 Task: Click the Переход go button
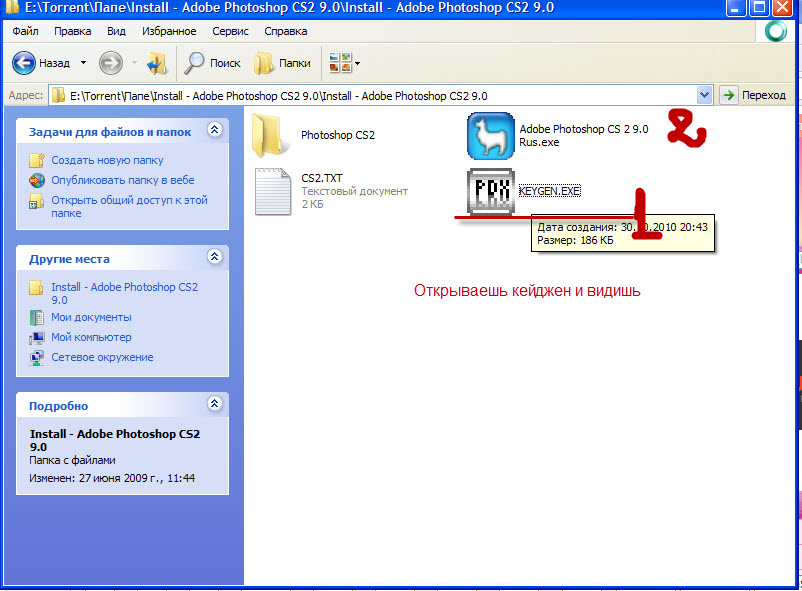click(753, 95)
